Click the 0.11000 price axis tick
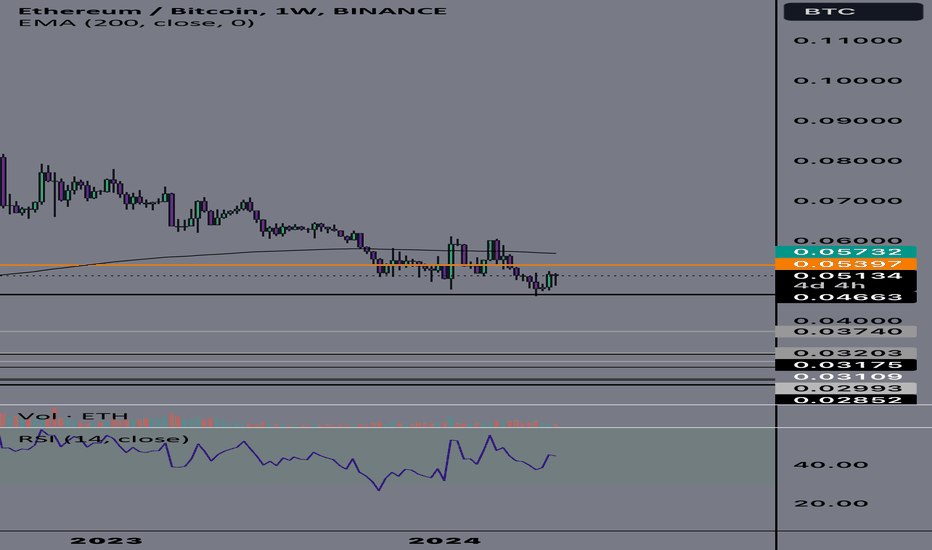 click(848, 40)
